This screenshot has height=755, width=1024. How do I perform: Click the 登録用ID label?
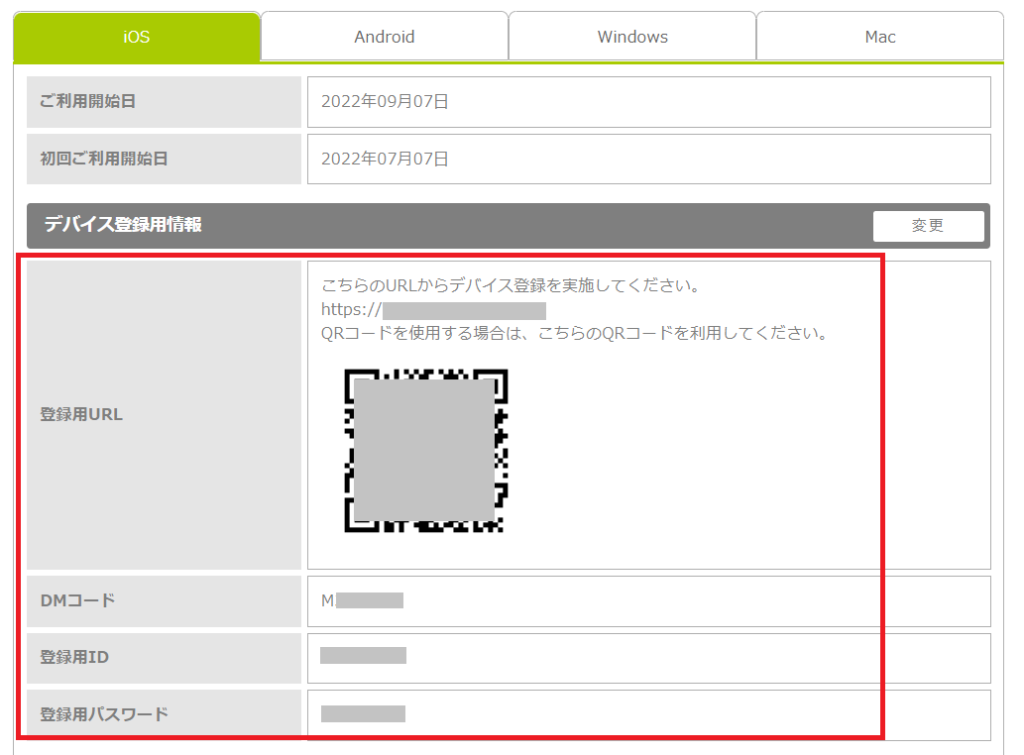tap(74, 657)
